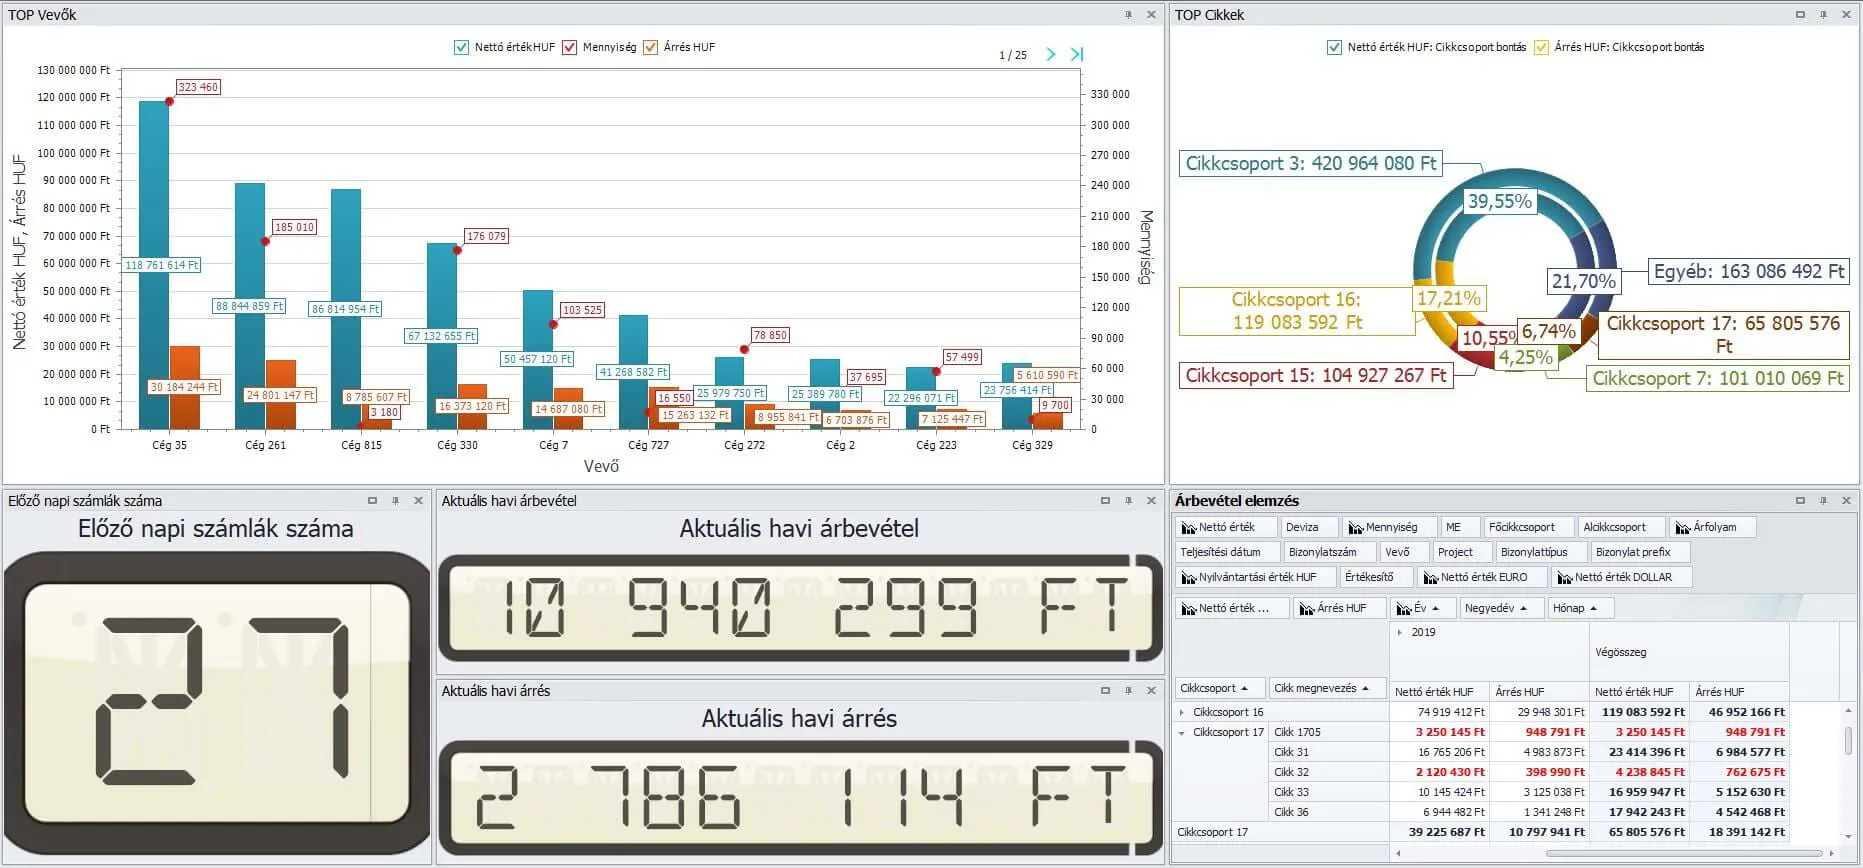Pin the TOP Vevők panel
The image size is (1863, 868).
pos(1128,15)
